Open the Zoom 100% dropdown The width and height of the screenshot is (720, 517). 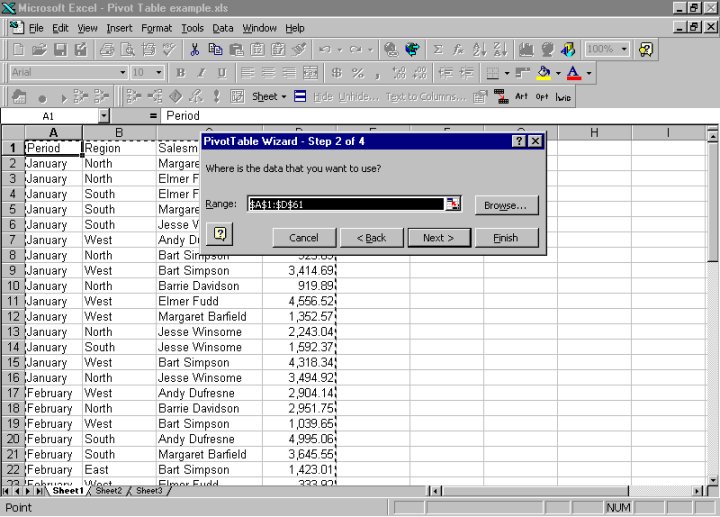(x=624, y=49)
